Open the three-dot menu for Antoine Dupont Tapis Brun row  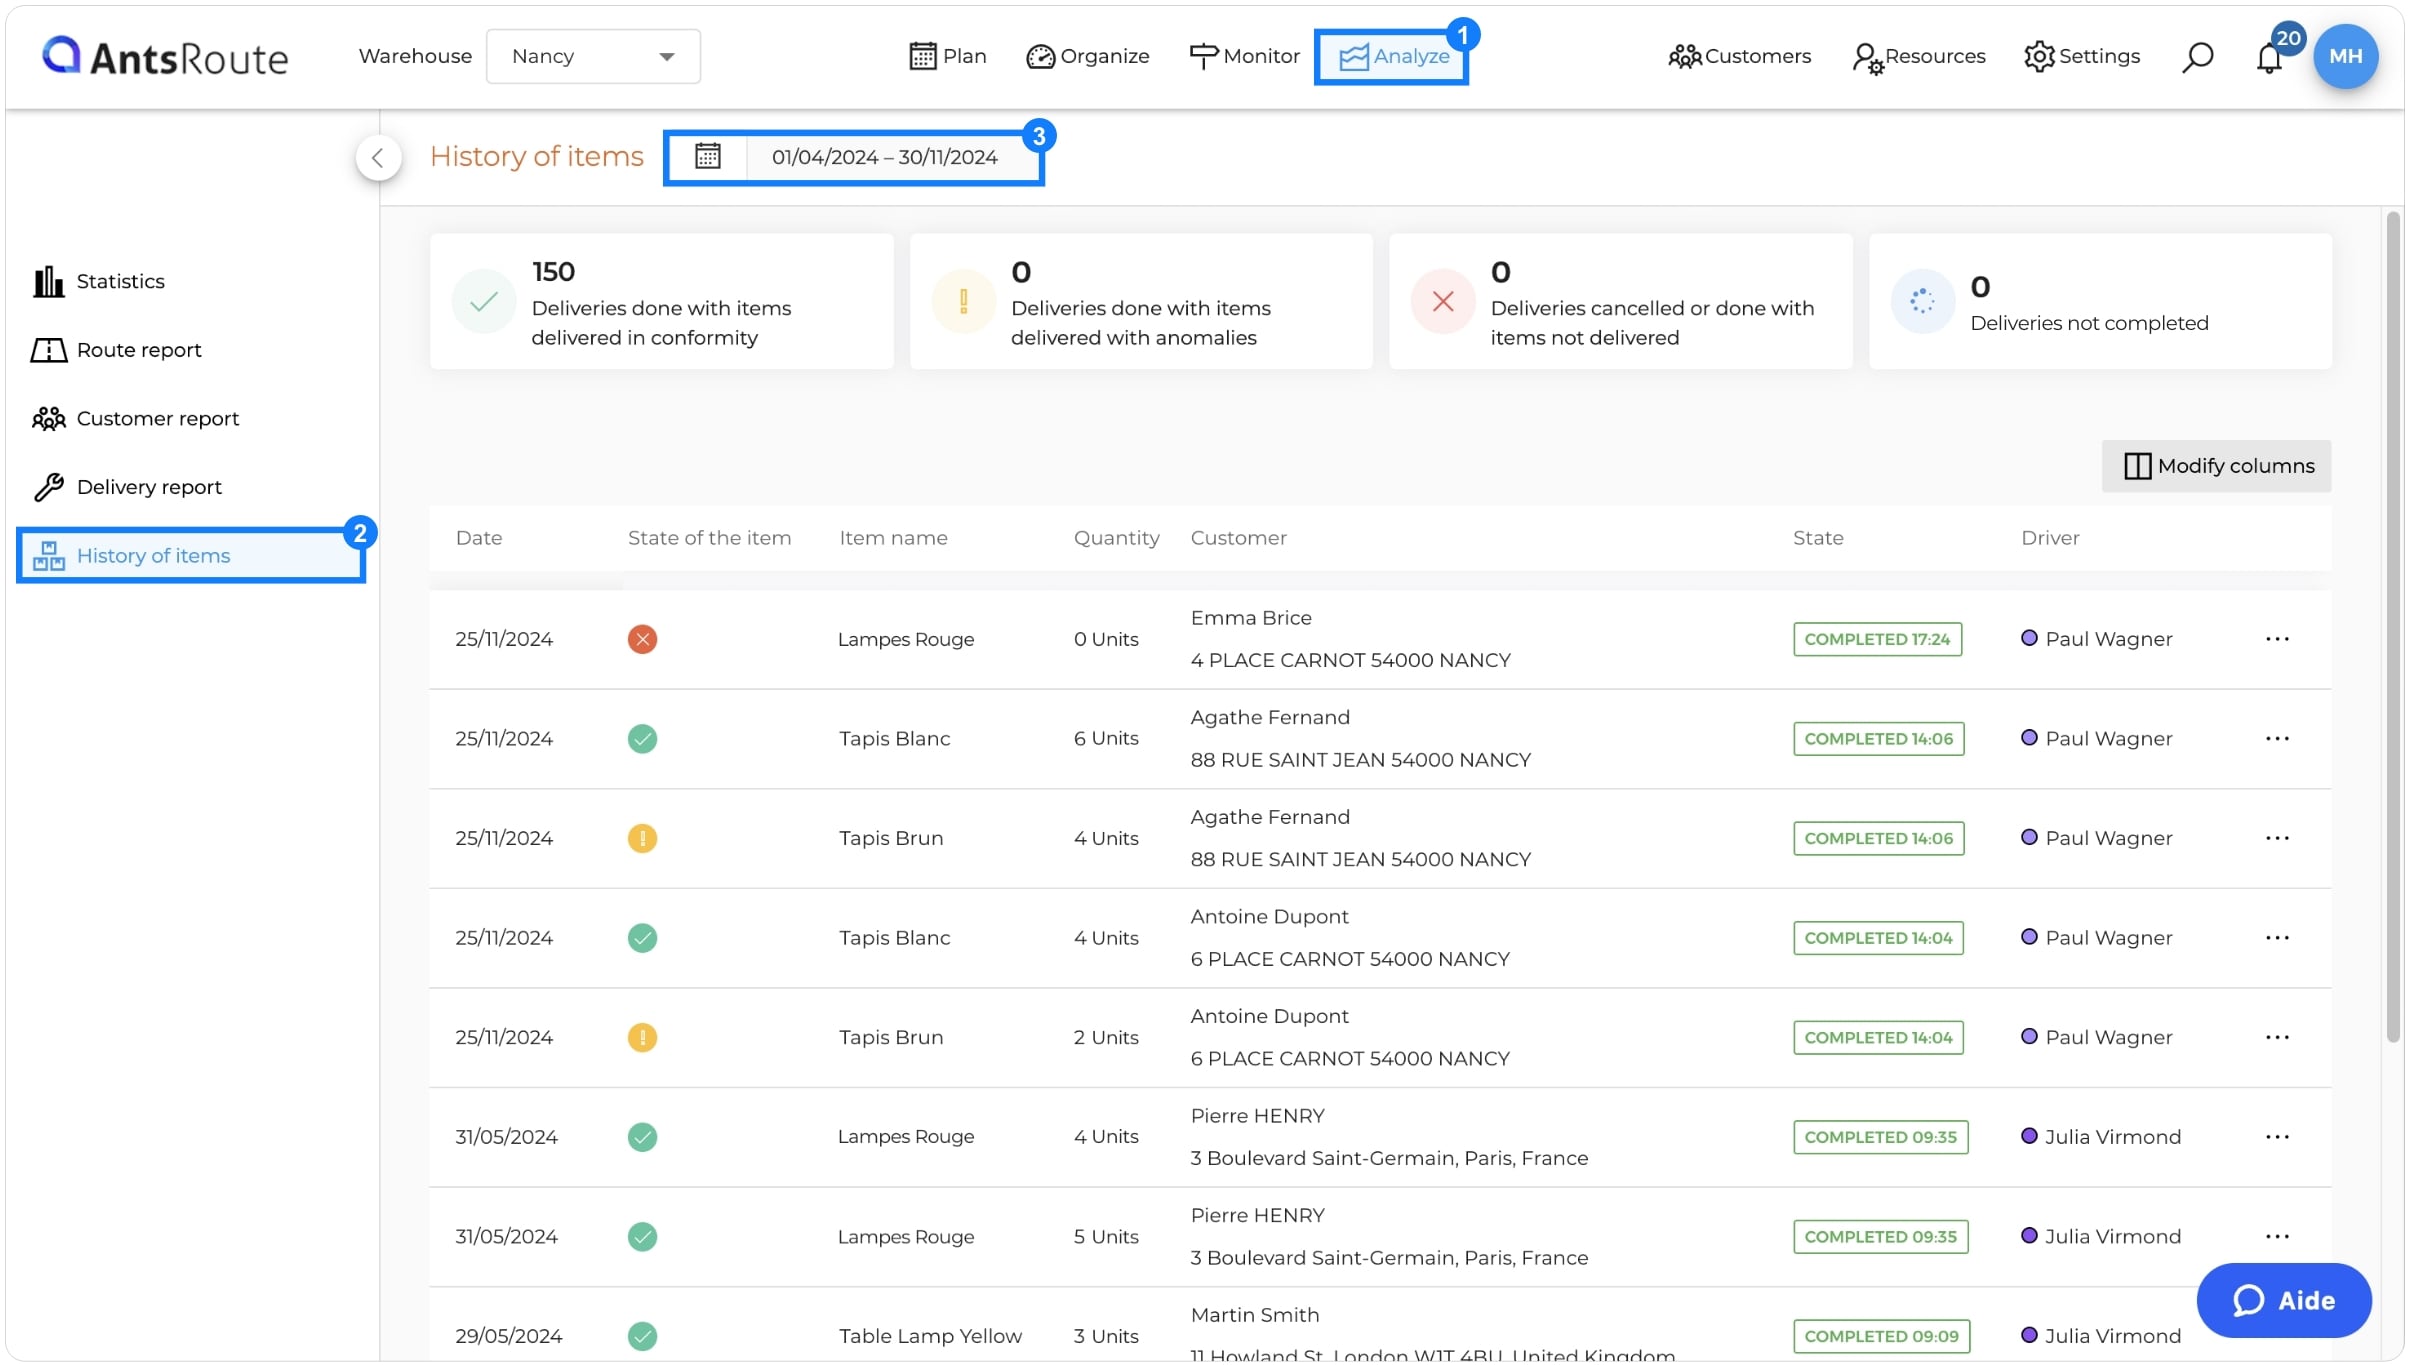2277,1037
